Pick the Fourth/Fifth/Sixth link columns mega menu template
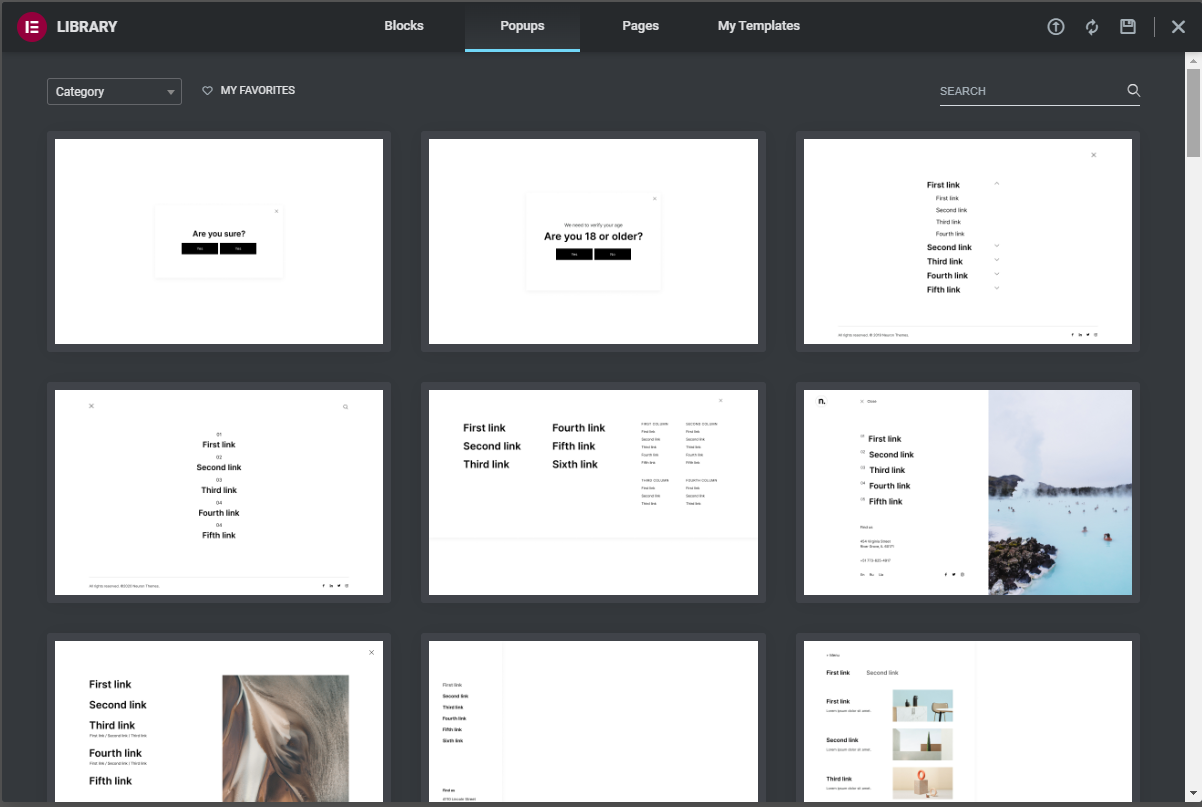 pyautogui.click(x=593, y=492)
